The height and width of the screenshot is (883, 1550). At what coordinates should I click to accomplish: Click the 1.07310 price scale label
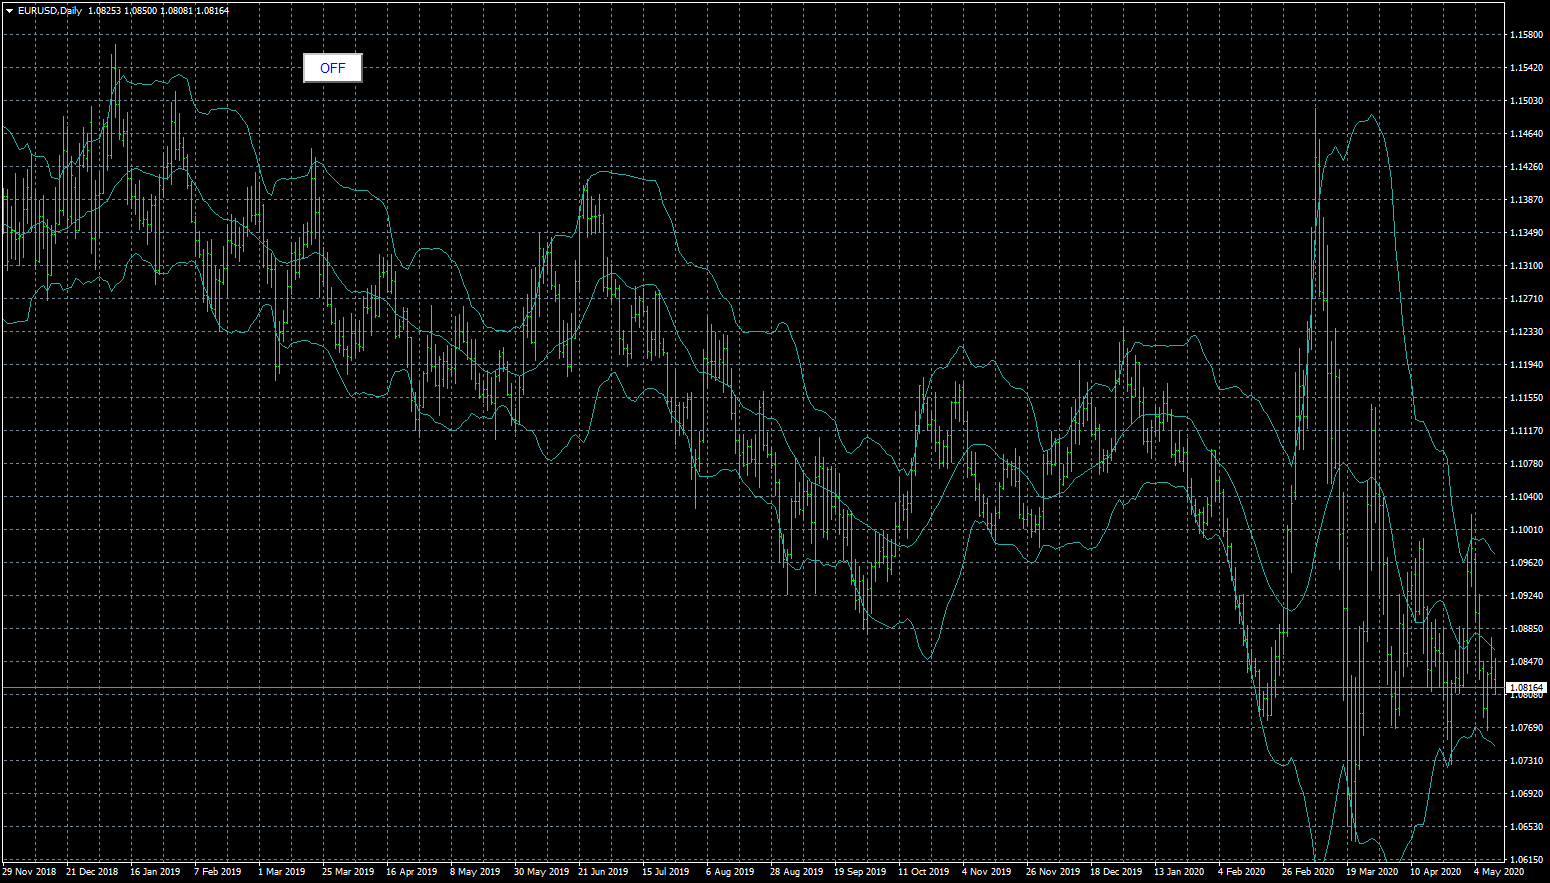(1527, 761)
